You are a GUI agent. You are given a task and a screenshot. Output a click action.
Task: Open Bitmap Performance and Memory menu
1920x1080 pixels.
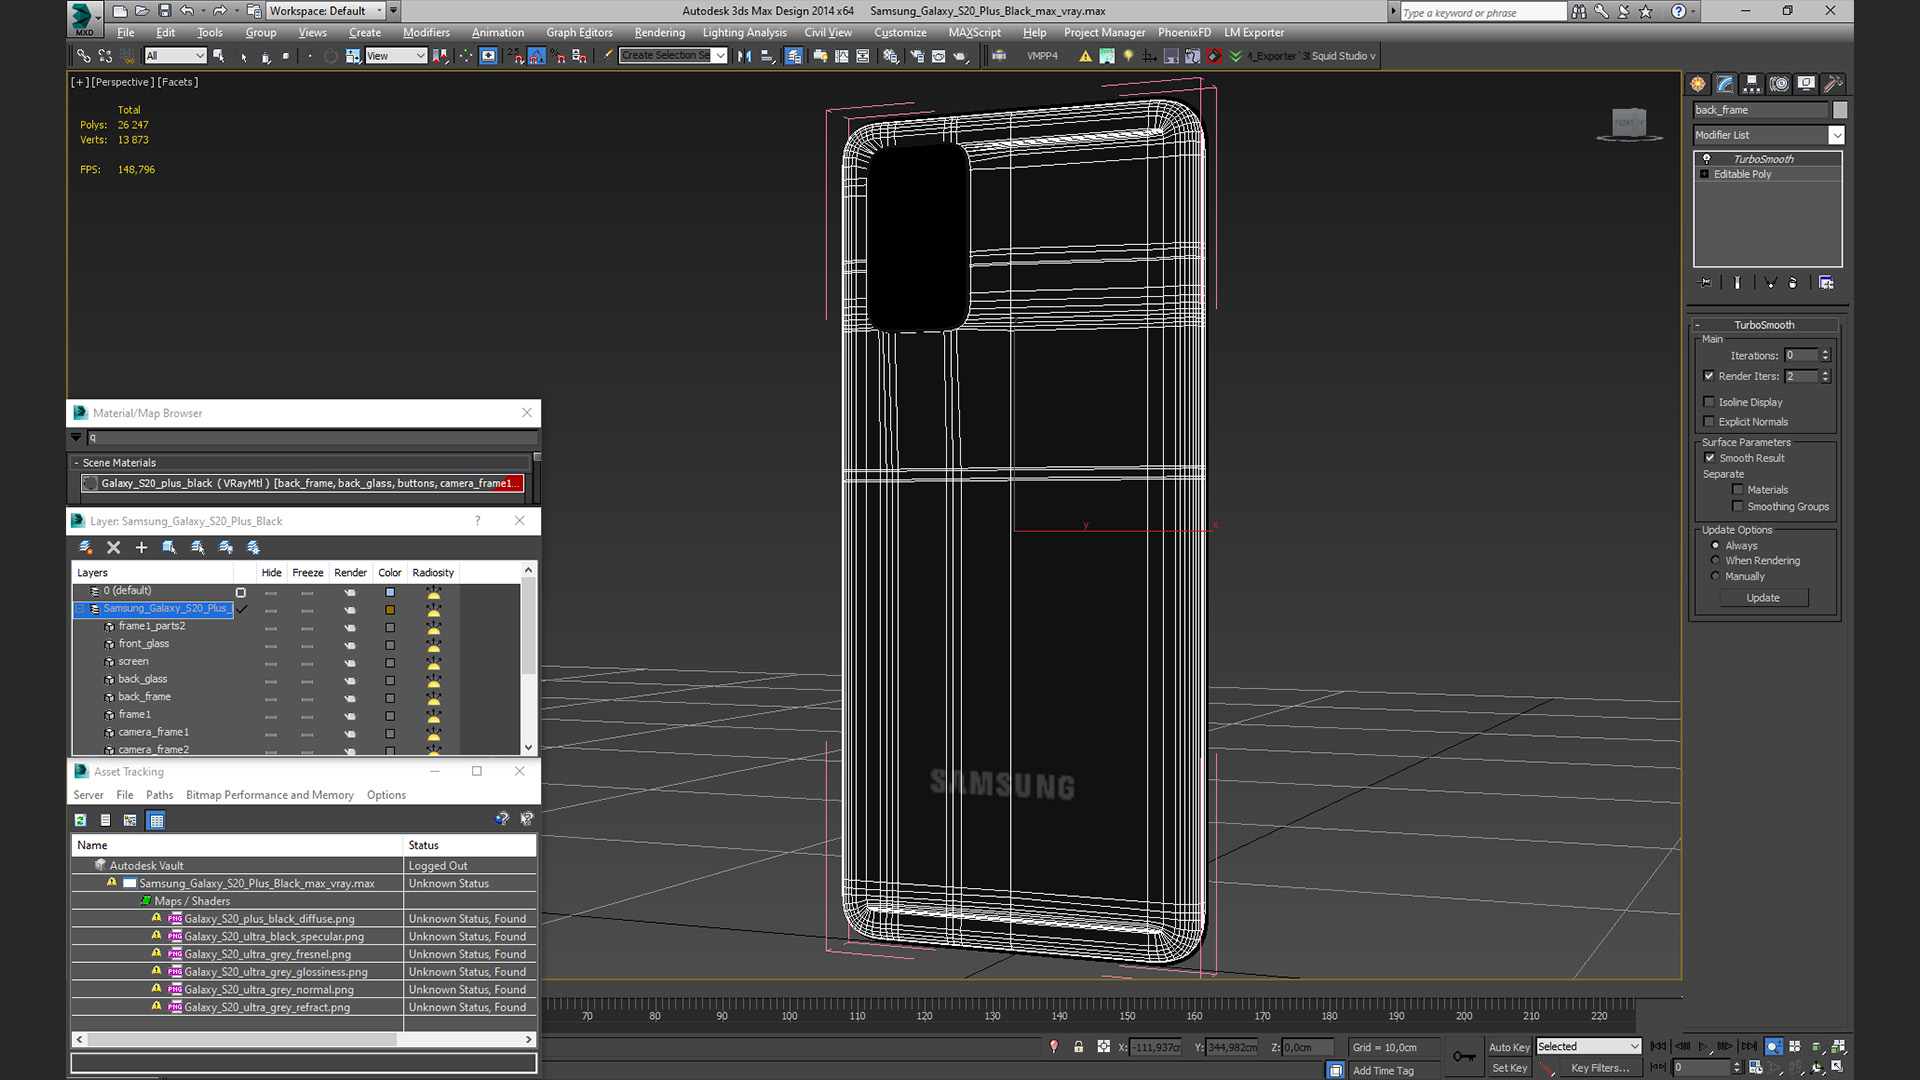[x=270, y=795]
